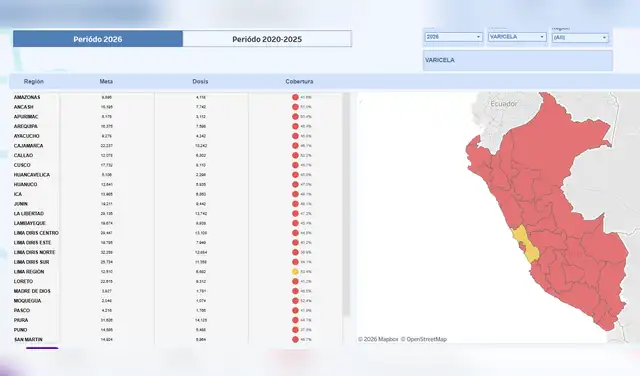The image size is (640, 376).
Task: Open the year dropdown showing 2026
Action: click(453, 37)
